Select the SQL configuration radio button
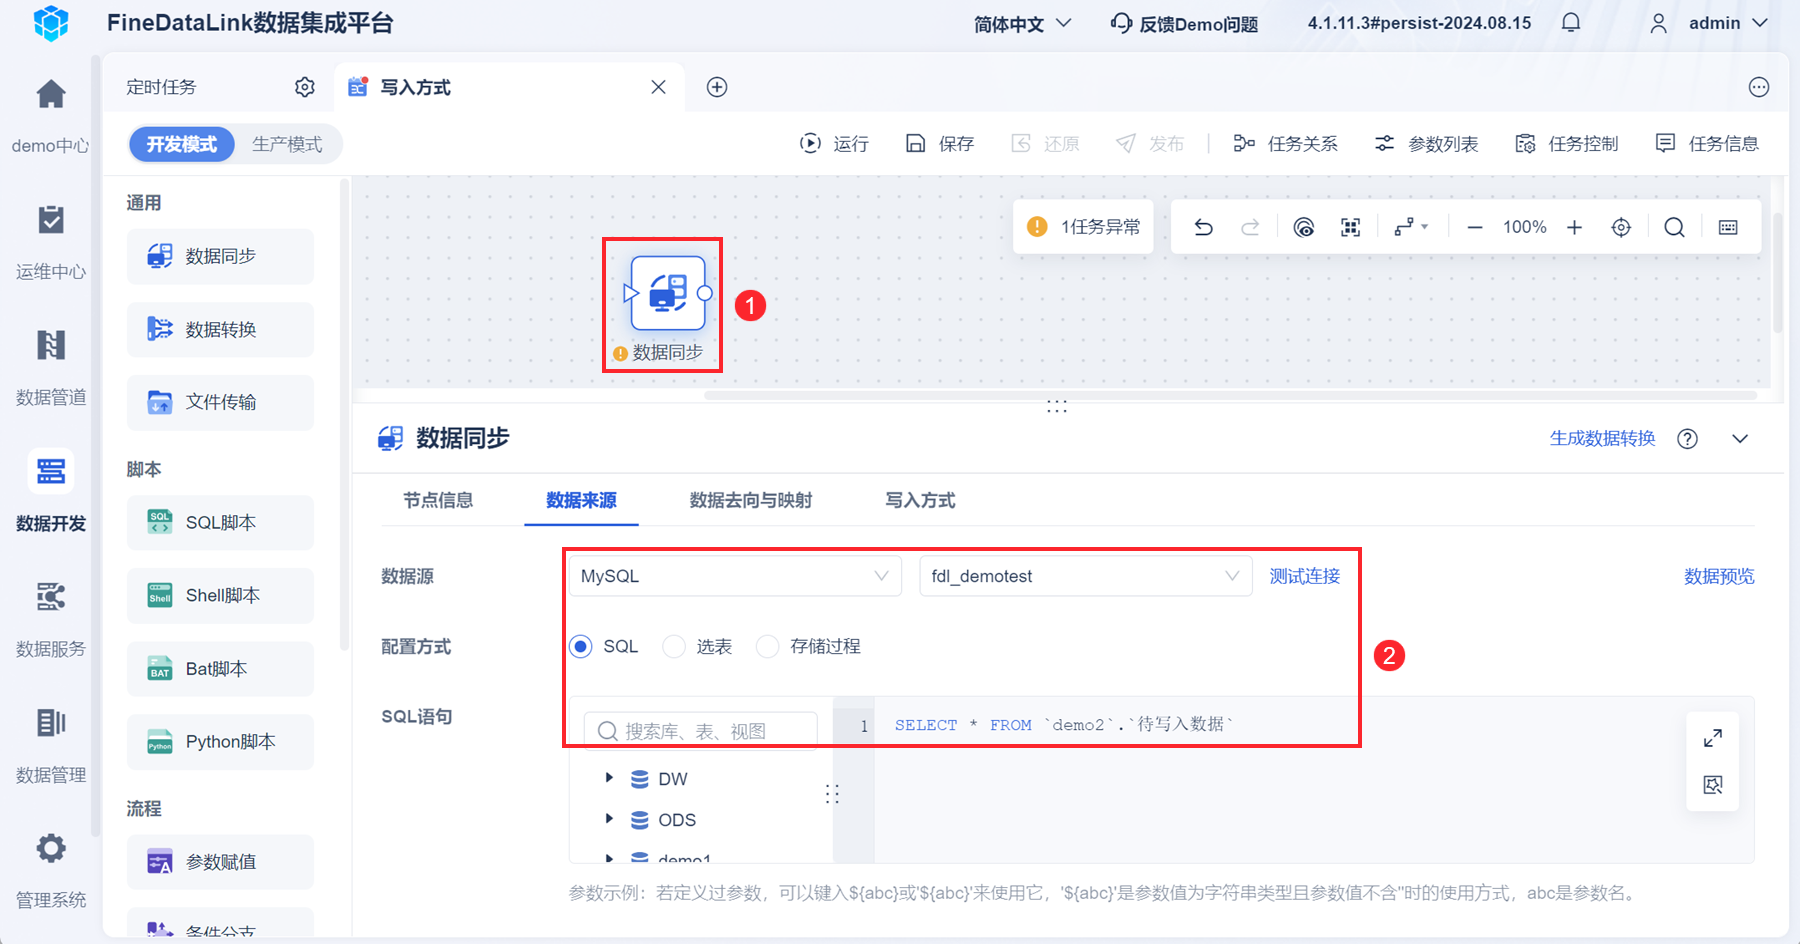The height and width of the screenshot is (944, 1800). [x=581, y=647]
